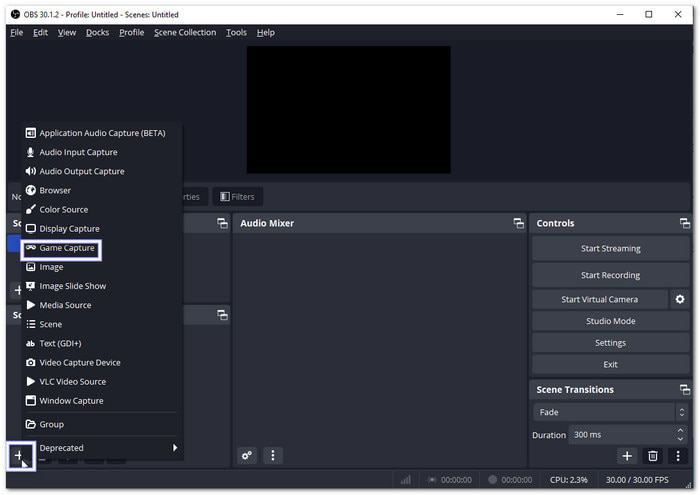Image resolution: width=700 pixels, height=495 pixels.
Task: Undock the Scenes panel
Action: [222, 223]
